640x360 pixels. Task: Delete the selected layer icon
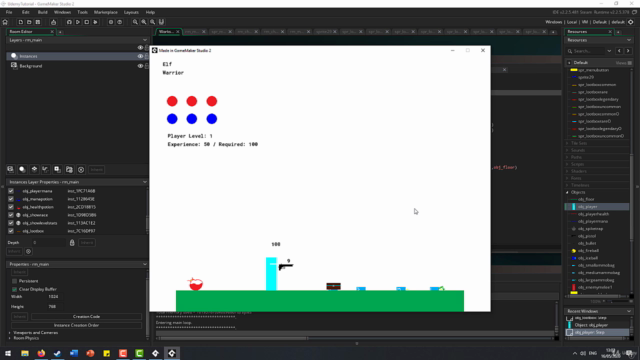(81, 170)
